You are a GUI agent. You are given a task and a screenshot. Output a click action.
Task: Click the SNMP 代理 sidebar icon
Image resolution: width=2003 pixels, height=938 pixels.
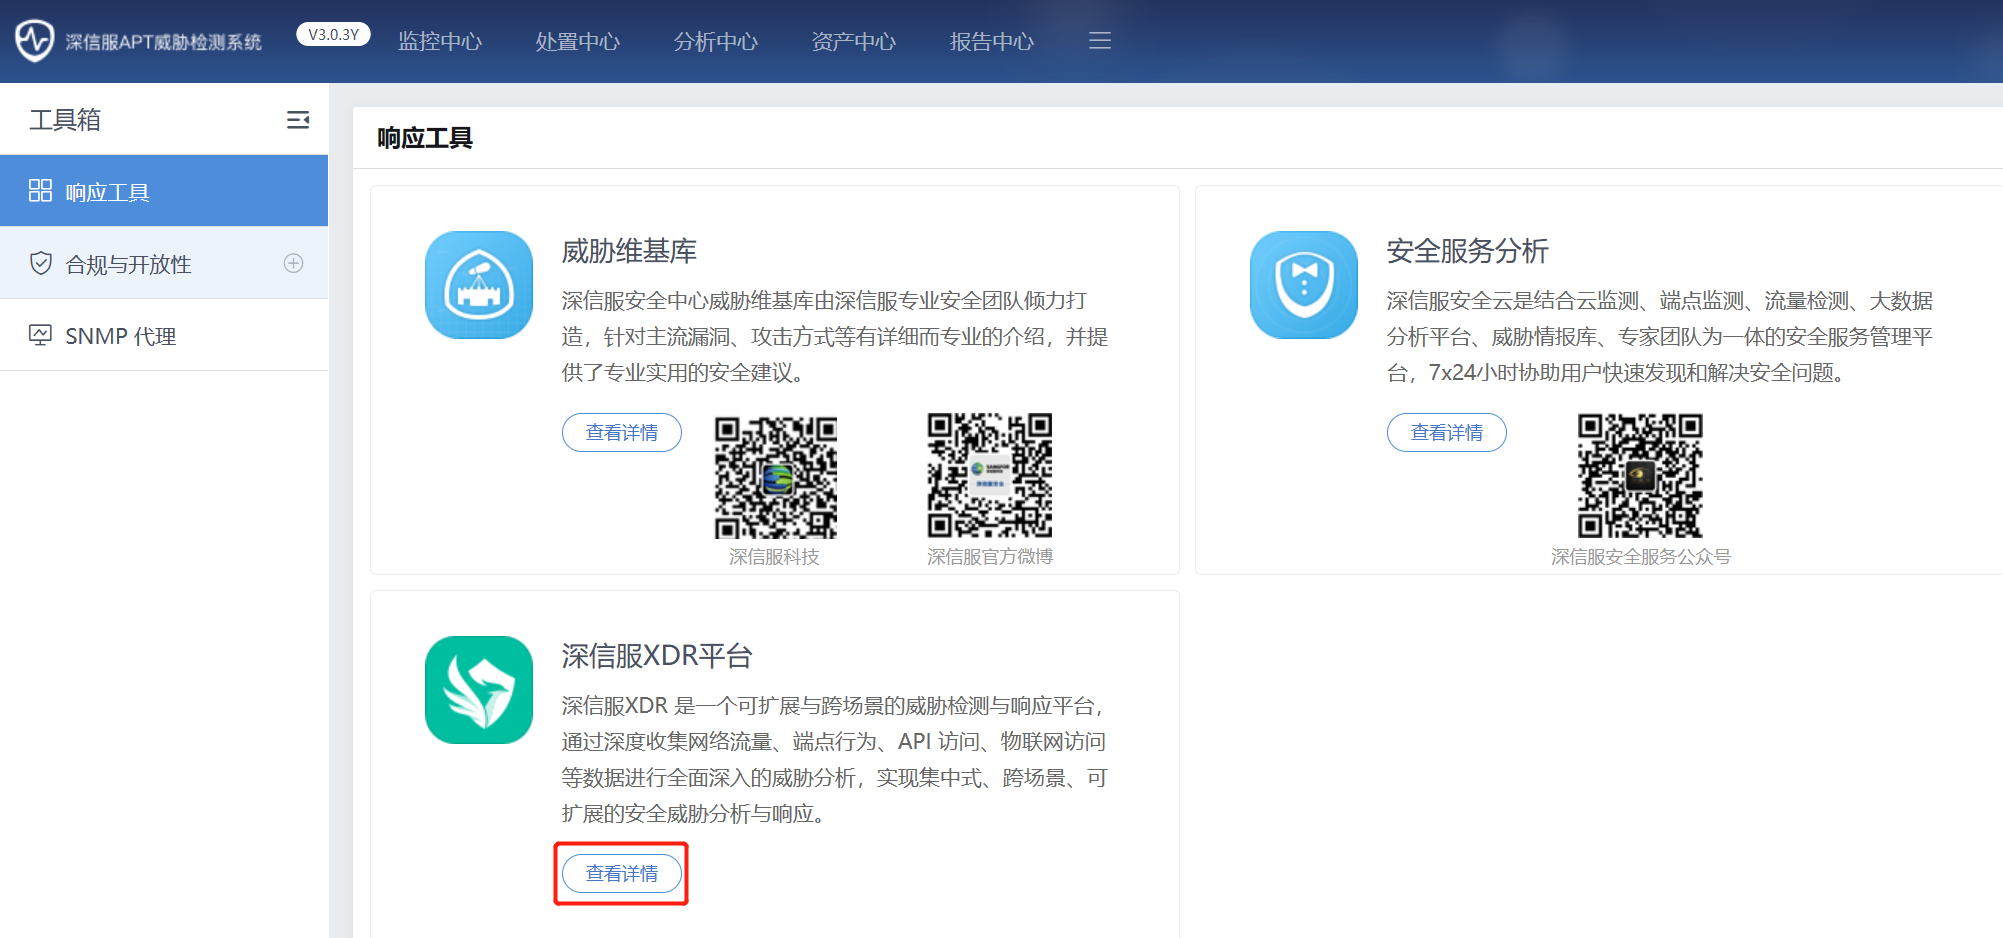coord(41,335)
